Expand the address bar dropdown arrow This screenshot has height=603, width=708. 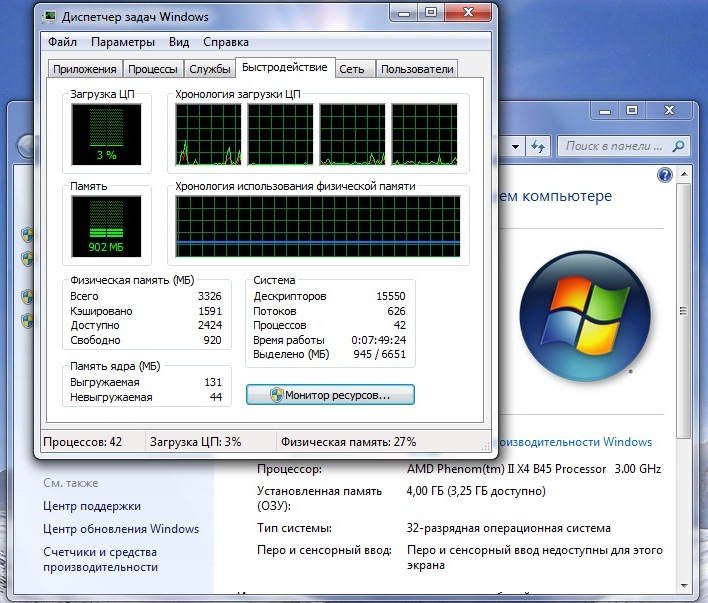tap(515, 147)
